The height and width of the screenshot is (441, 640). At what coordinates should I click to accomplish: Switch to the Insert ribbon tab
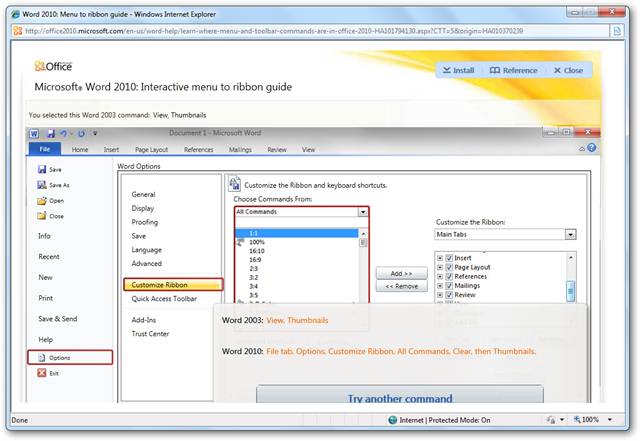111,150
